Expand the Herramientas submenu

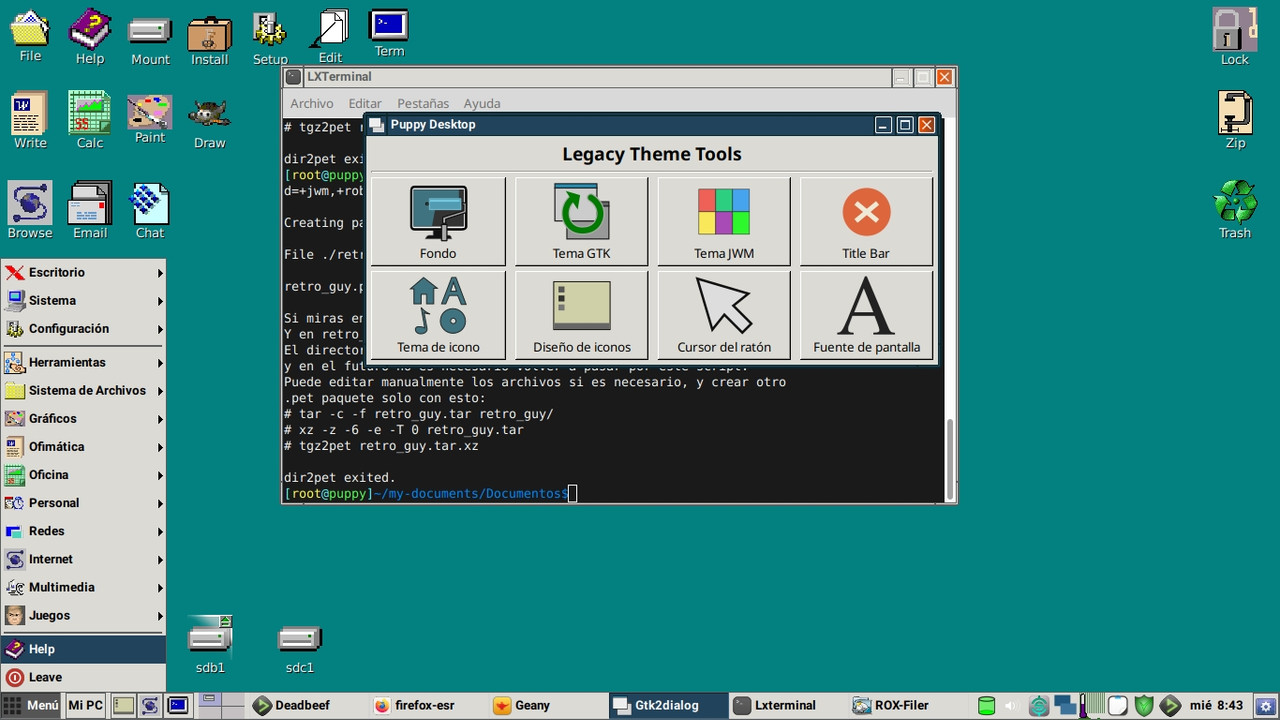(x=83, y=362)
